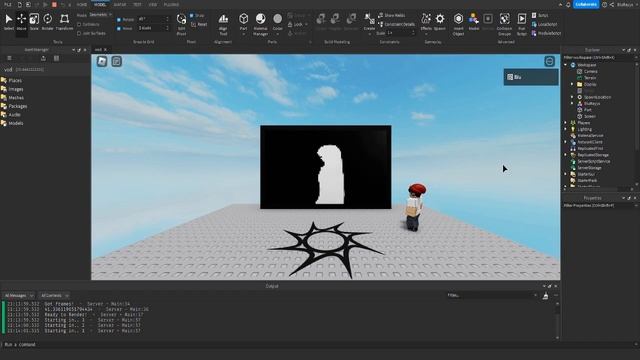Open the Mode Geometric dropdown
Screen dimensions: 640x360
click(100, 15)
